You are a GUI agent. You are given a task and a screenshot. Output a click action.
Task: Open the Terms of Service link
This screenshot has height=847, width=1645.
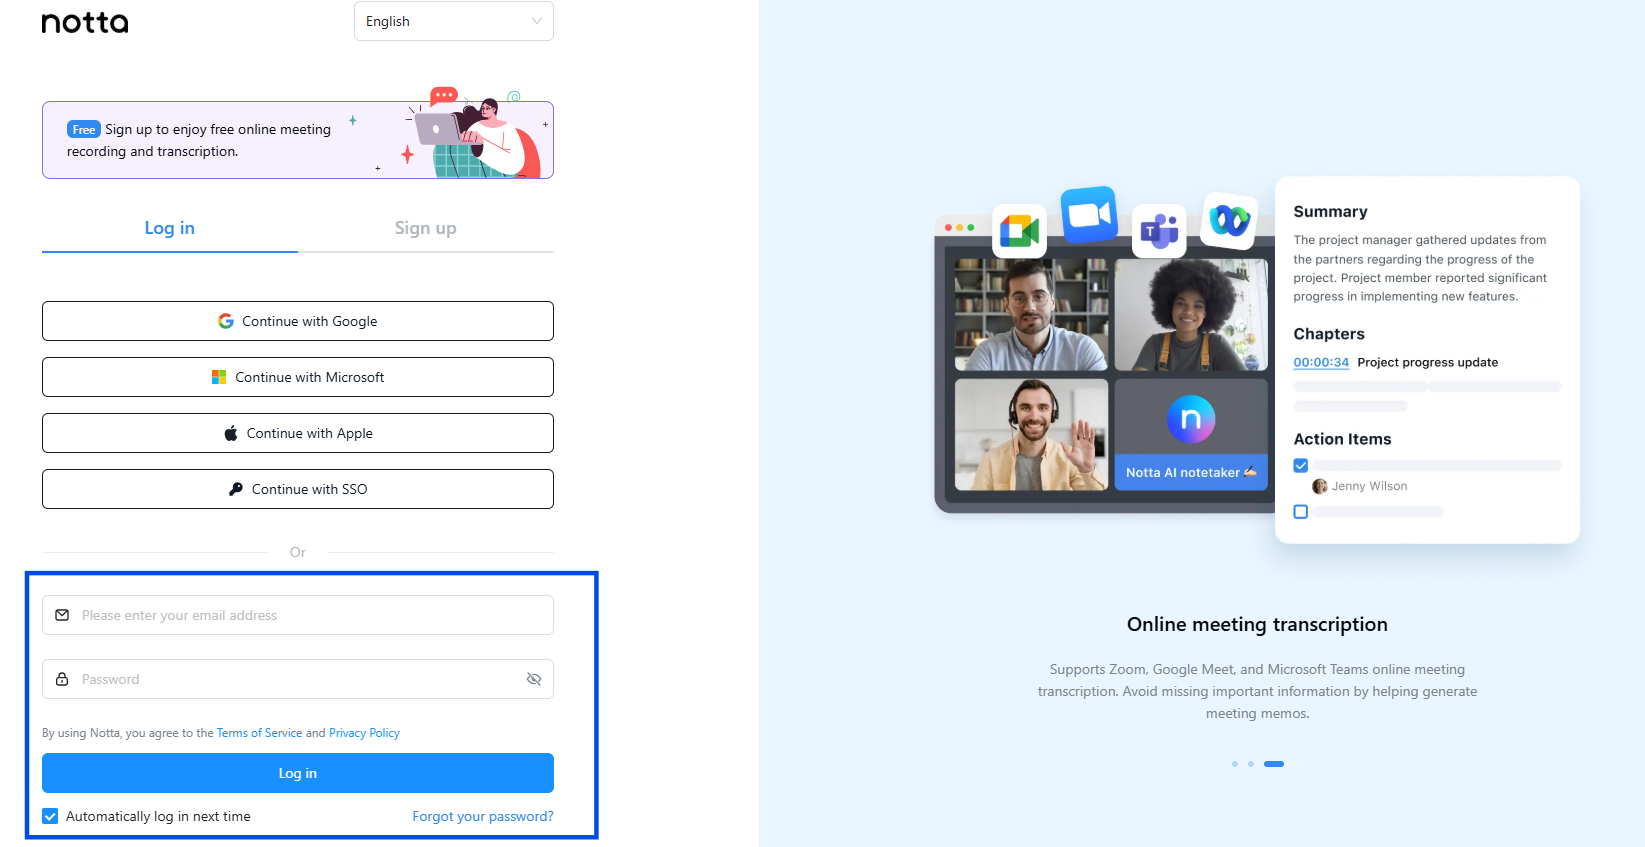tap(259, 733)
